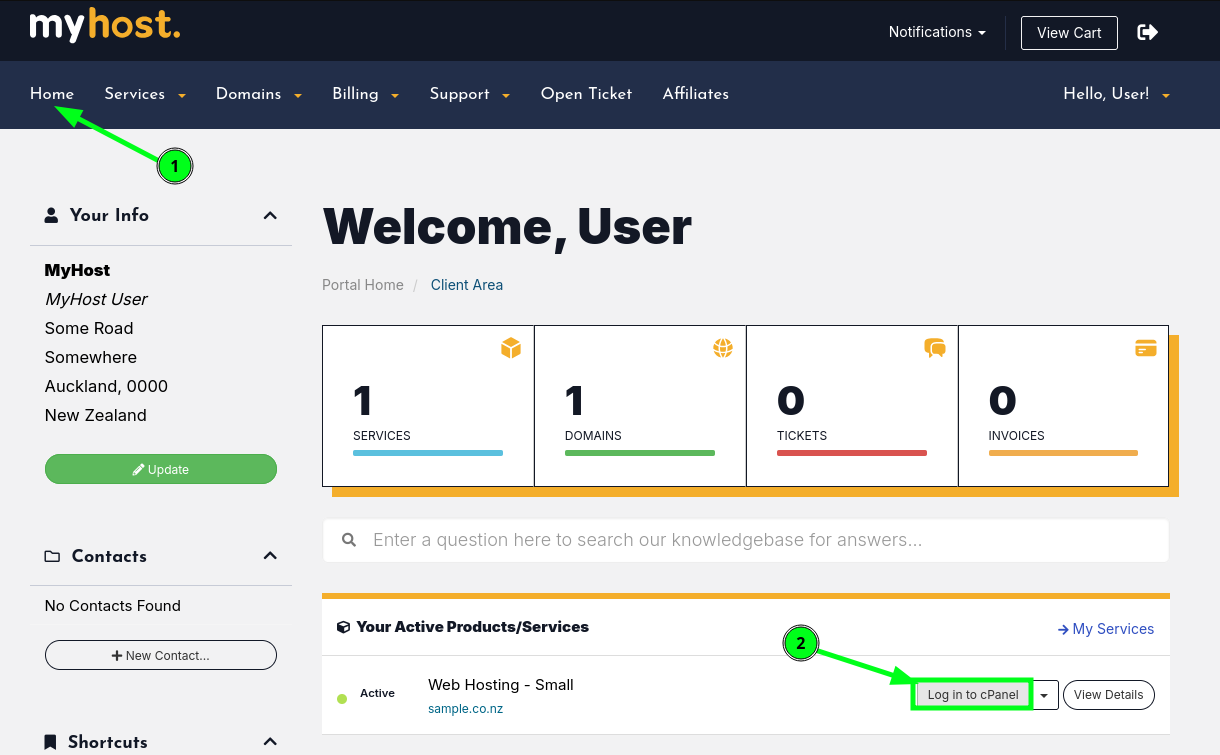Screen dimensions: 1220x755
Task: Collapse the Shortcuts panel
Action: [x=270, y=742]
